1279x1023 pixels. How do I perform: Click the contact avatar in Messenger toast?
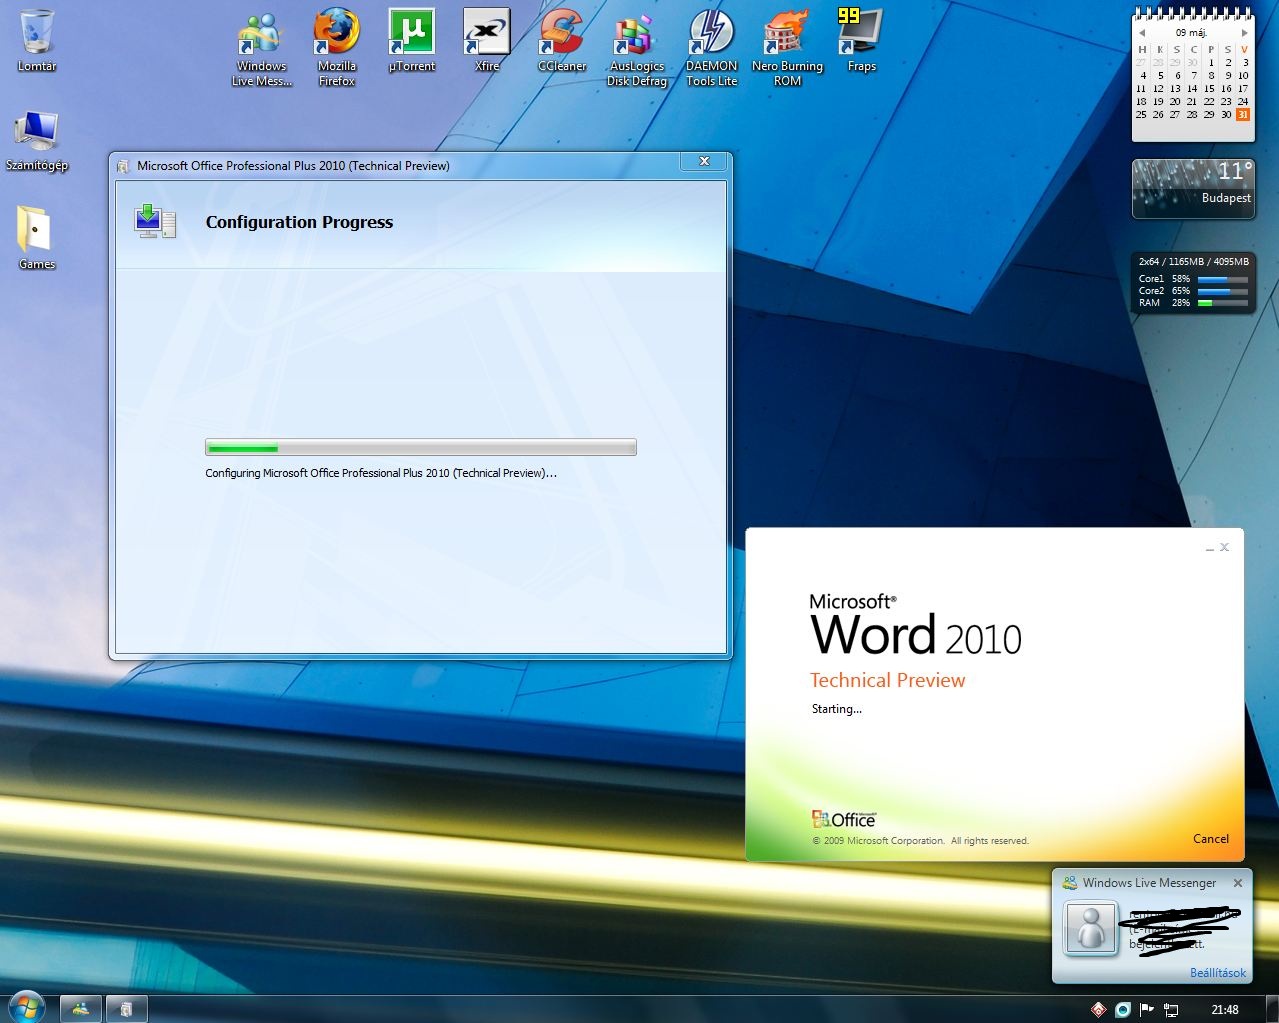(1091, 928)
